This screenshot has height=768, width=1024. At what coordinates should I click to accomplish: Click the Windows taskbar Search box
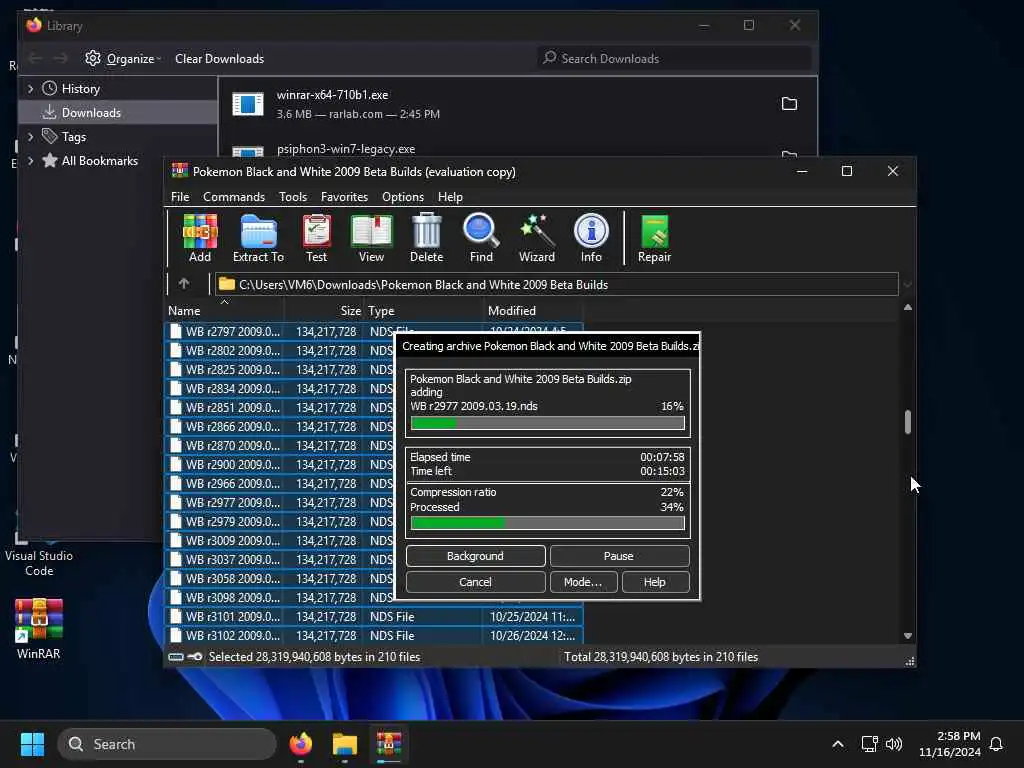167,744
